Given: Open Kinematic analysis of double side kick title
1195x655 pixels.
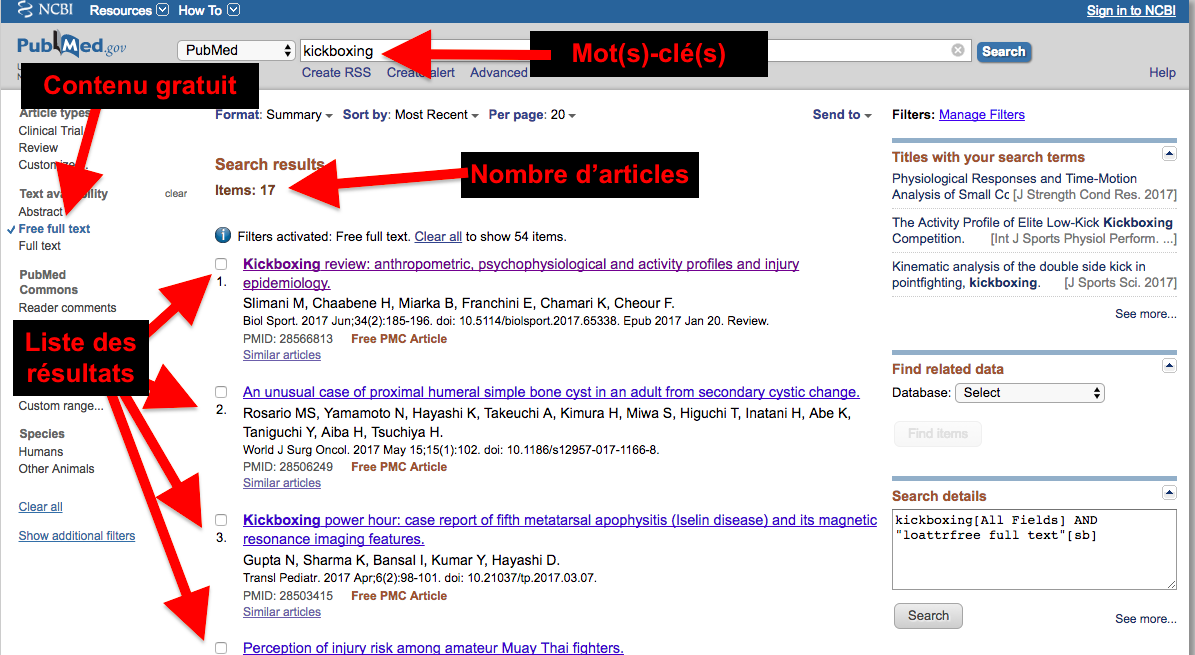Looking at the screenshot, I should [1019, 275].
